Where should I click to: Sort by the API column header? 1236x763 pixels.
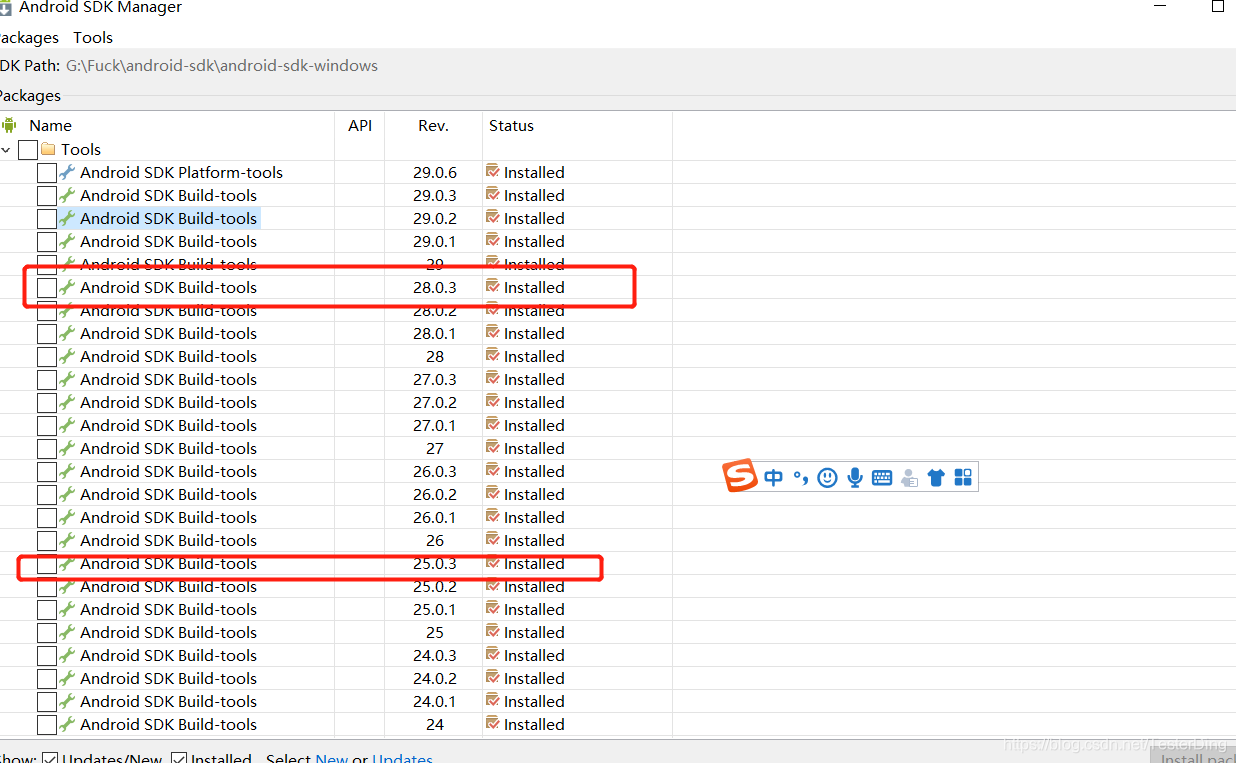pos(360,125)
